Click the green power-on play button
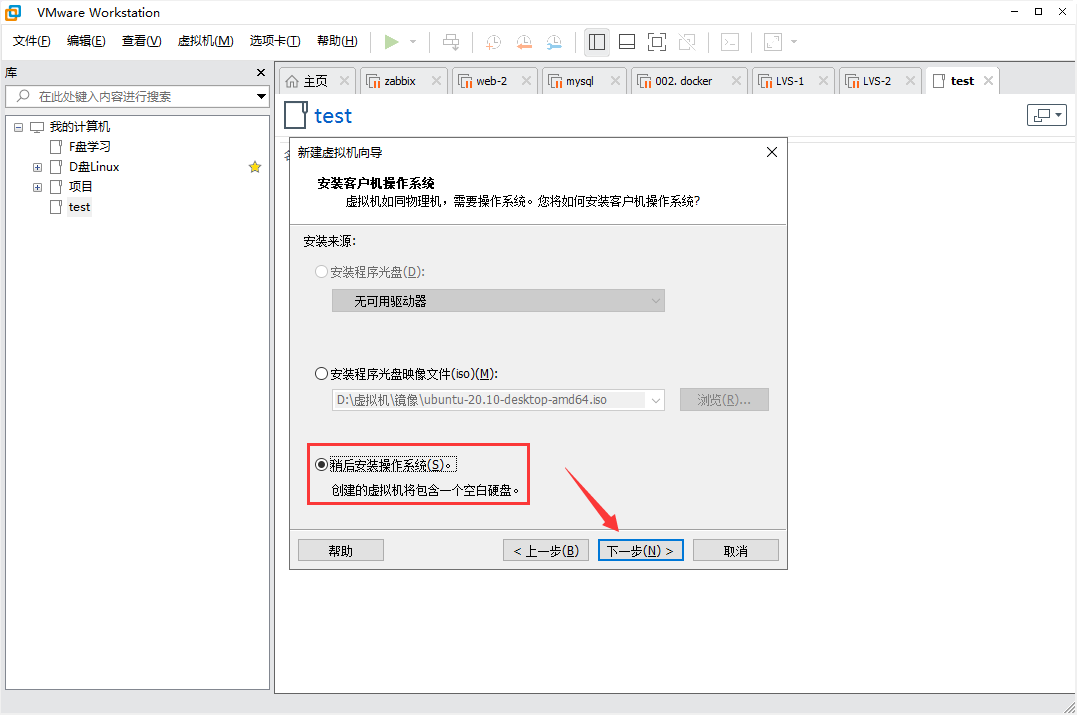1077x715 pixels. tap(392, 42)
